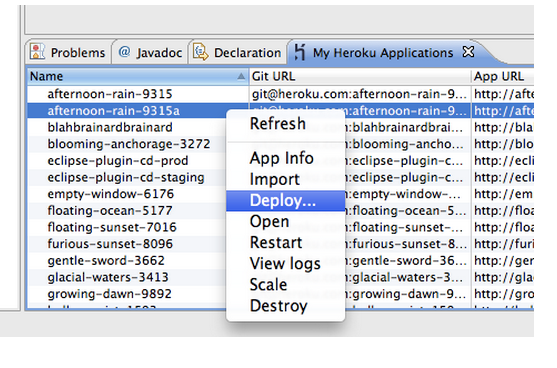
Task: Click the Declaration tab icon
Action: [201, 52]
